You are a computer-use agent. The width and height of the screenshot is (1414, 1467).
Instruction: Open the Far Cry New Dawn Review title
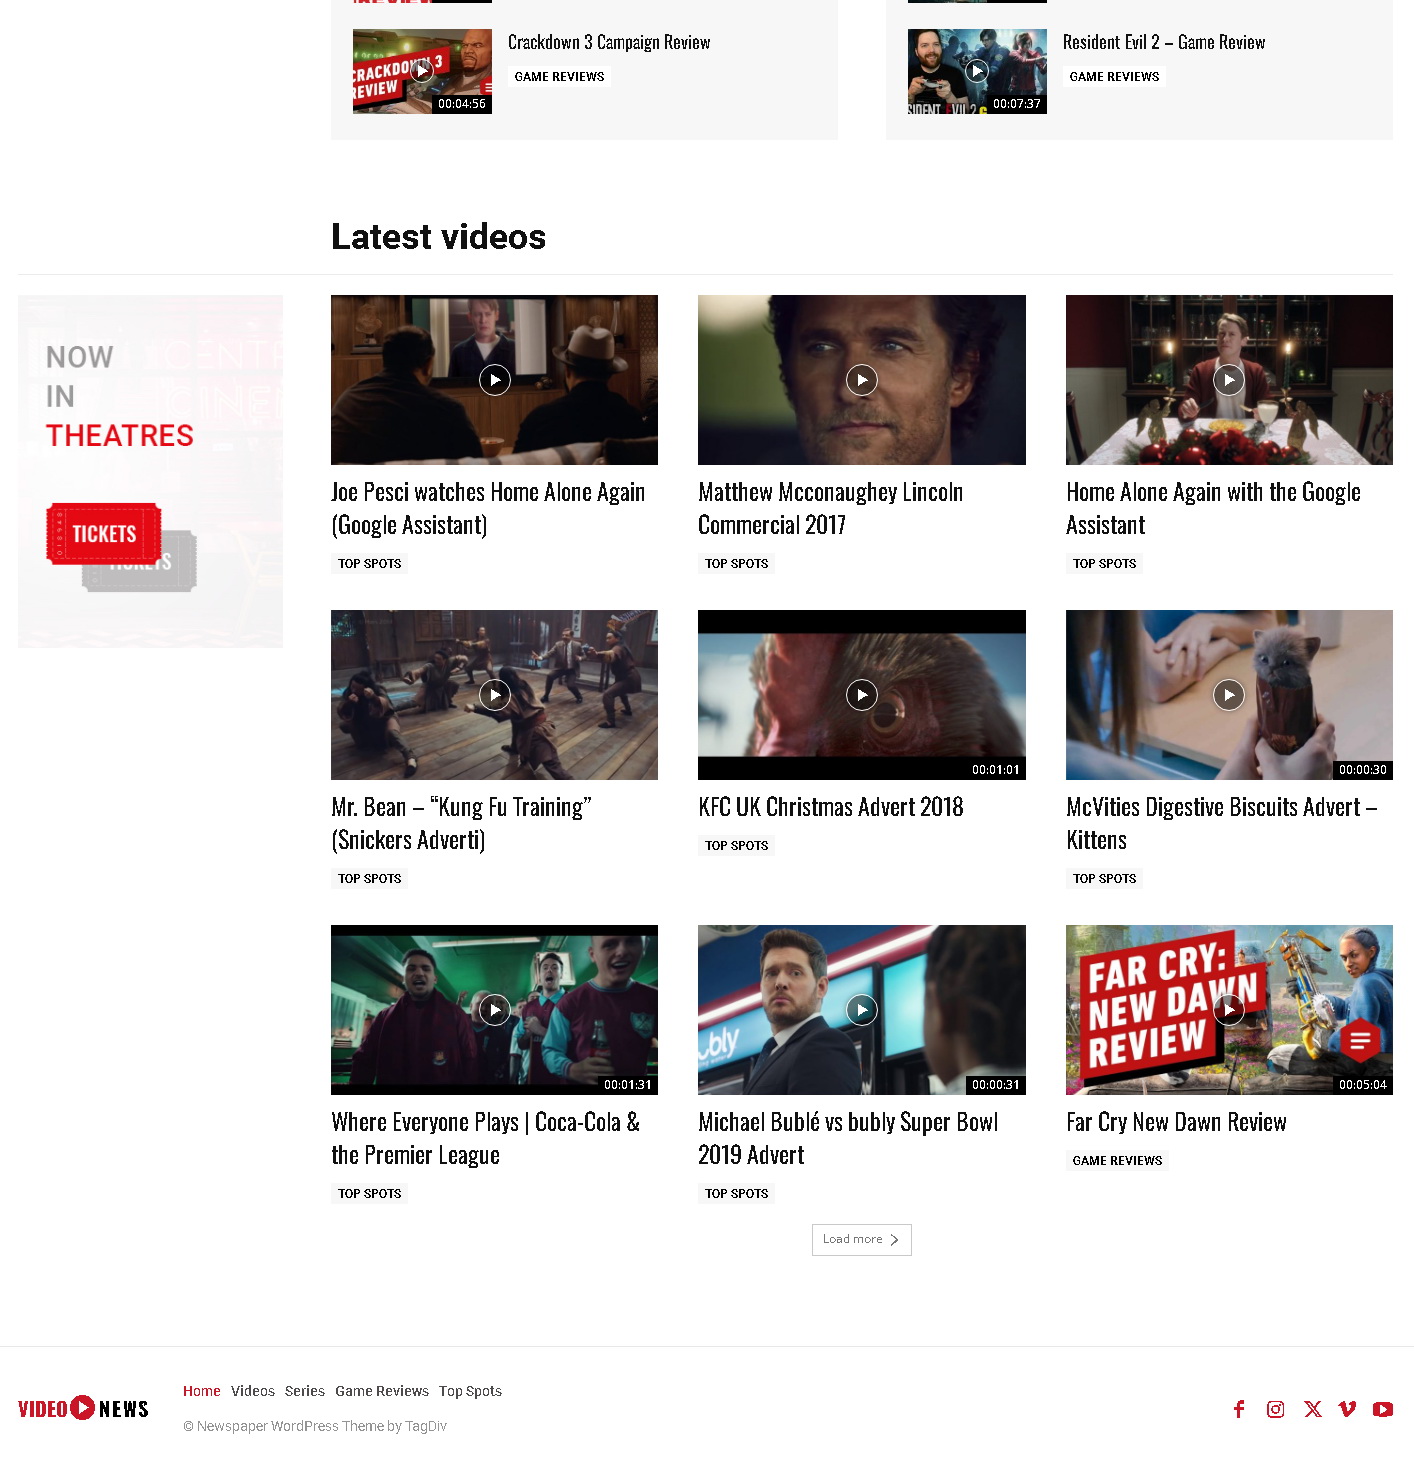[x=1176, y=1122]
